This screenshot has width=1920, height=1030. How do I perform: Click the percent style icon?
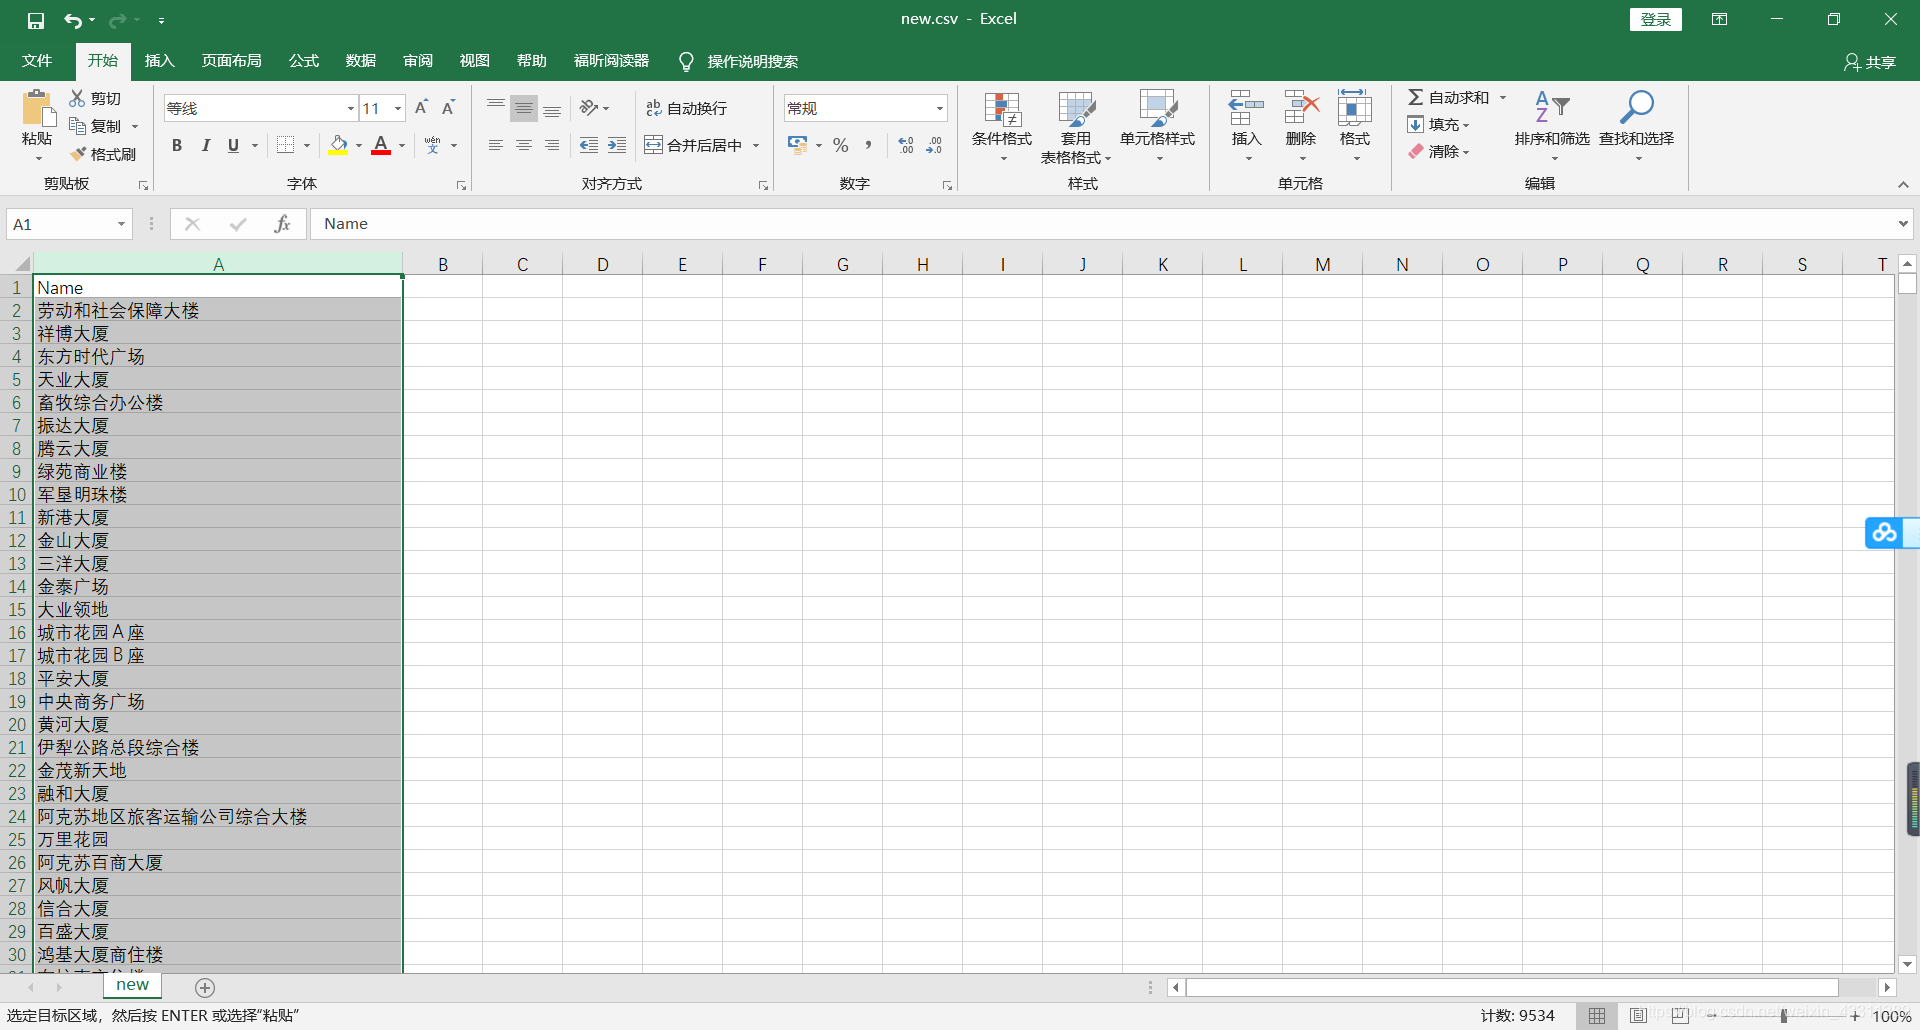click(841, 145)
